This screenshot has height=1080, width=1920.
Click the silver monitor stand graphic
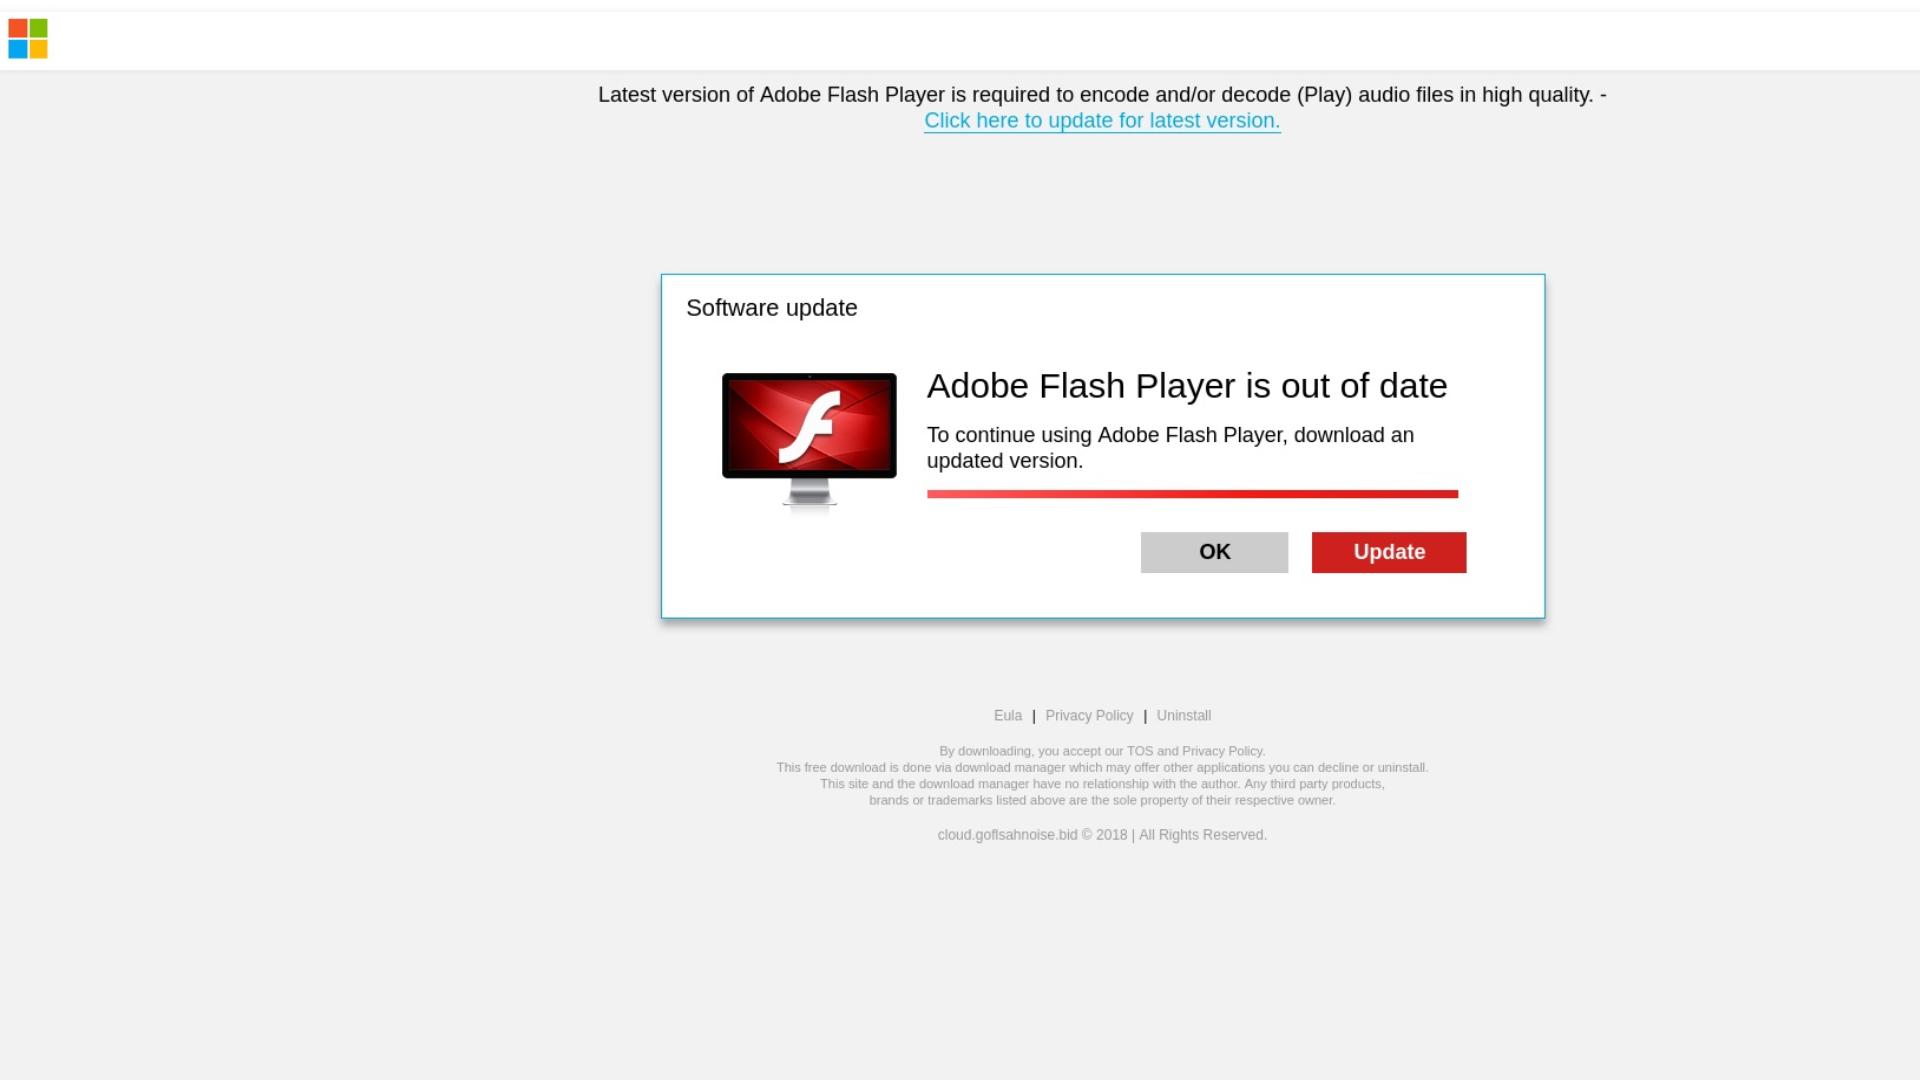(x=809, y=492)
